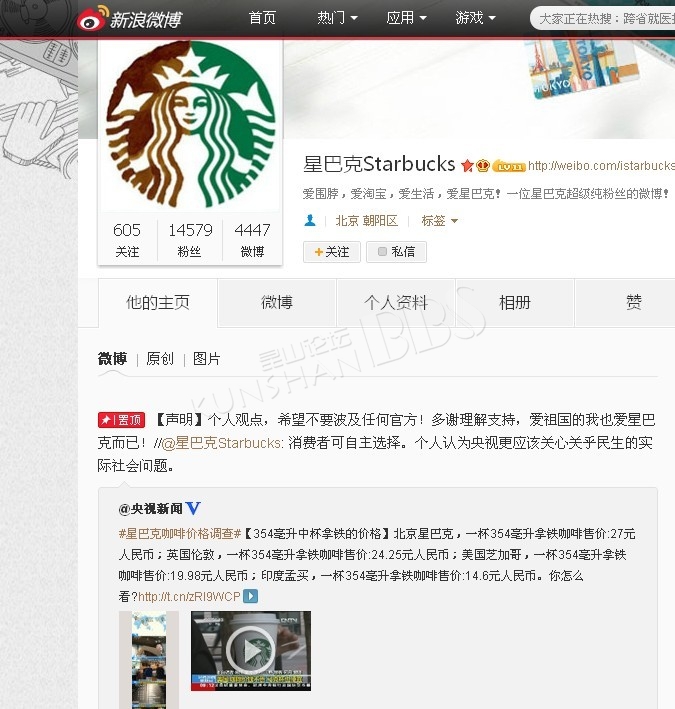This screenshot has height=709, width=675.
Task: Open the http://t.cn/zRI9WCP short link
Action: 189,597
